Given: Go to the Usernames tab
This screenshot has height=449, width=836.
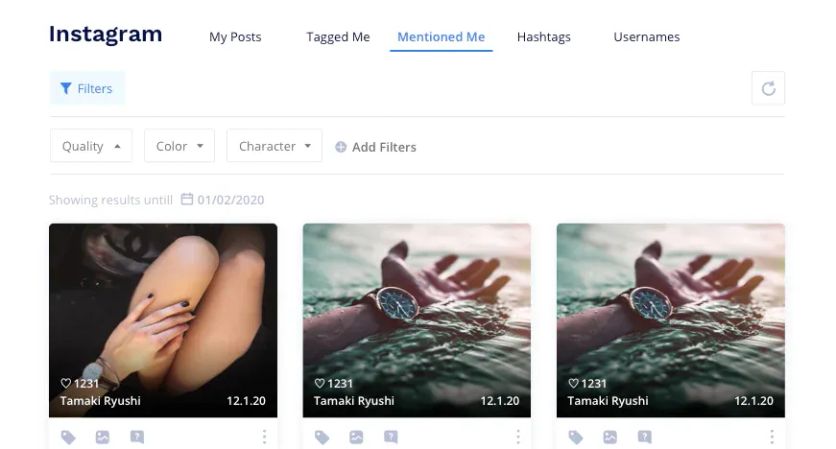Looking at the screenshot, I should point(646,37).
